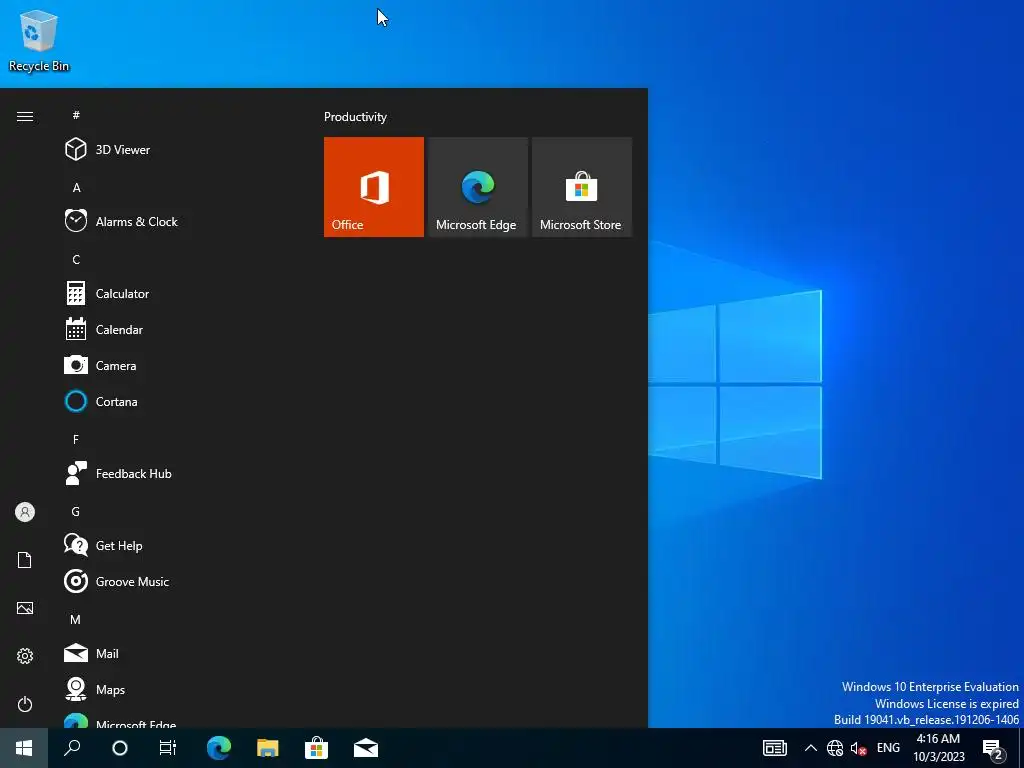Click the Office tile

tap(374, 187)
